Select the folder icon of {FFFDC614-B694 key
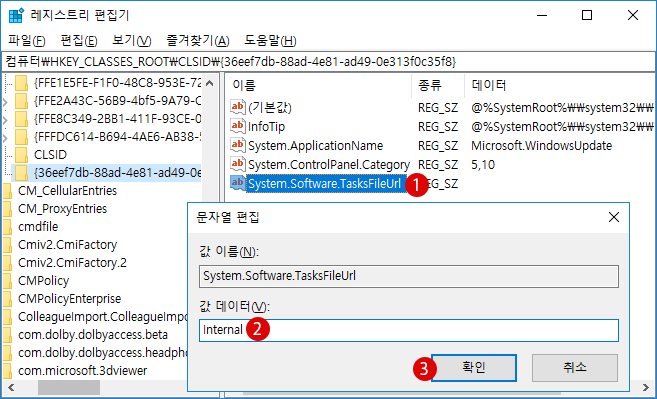Image resolution: width=657 pixels, height=399 pixels. coord(21,137)
